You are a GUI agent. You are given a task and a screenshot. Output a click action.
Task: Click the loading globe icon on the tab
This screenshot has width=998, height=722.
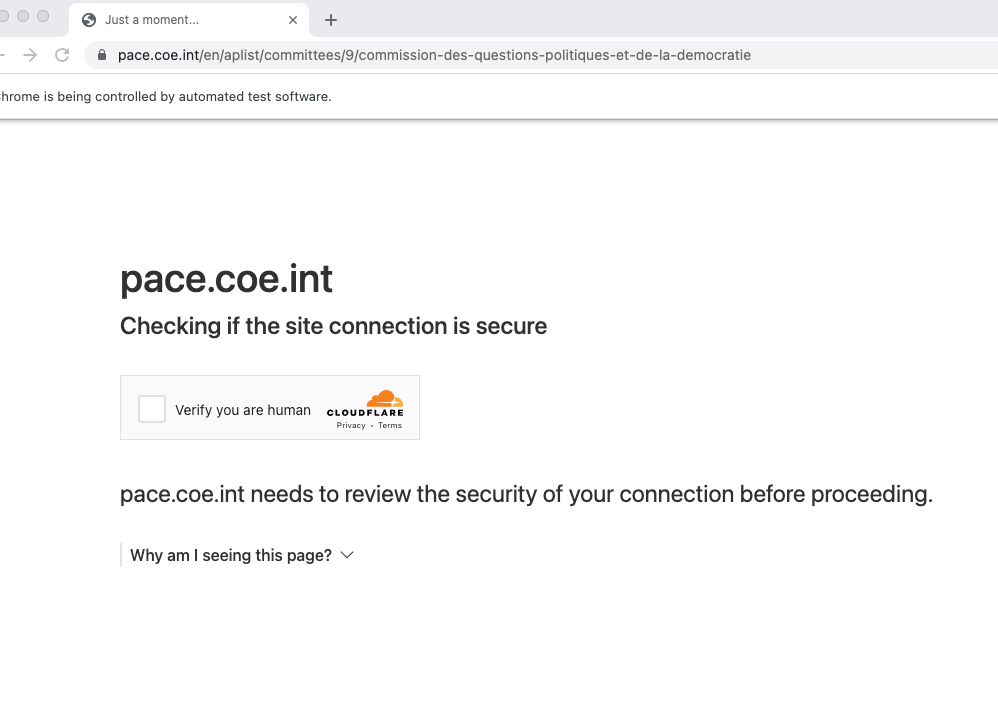(89, 19)
